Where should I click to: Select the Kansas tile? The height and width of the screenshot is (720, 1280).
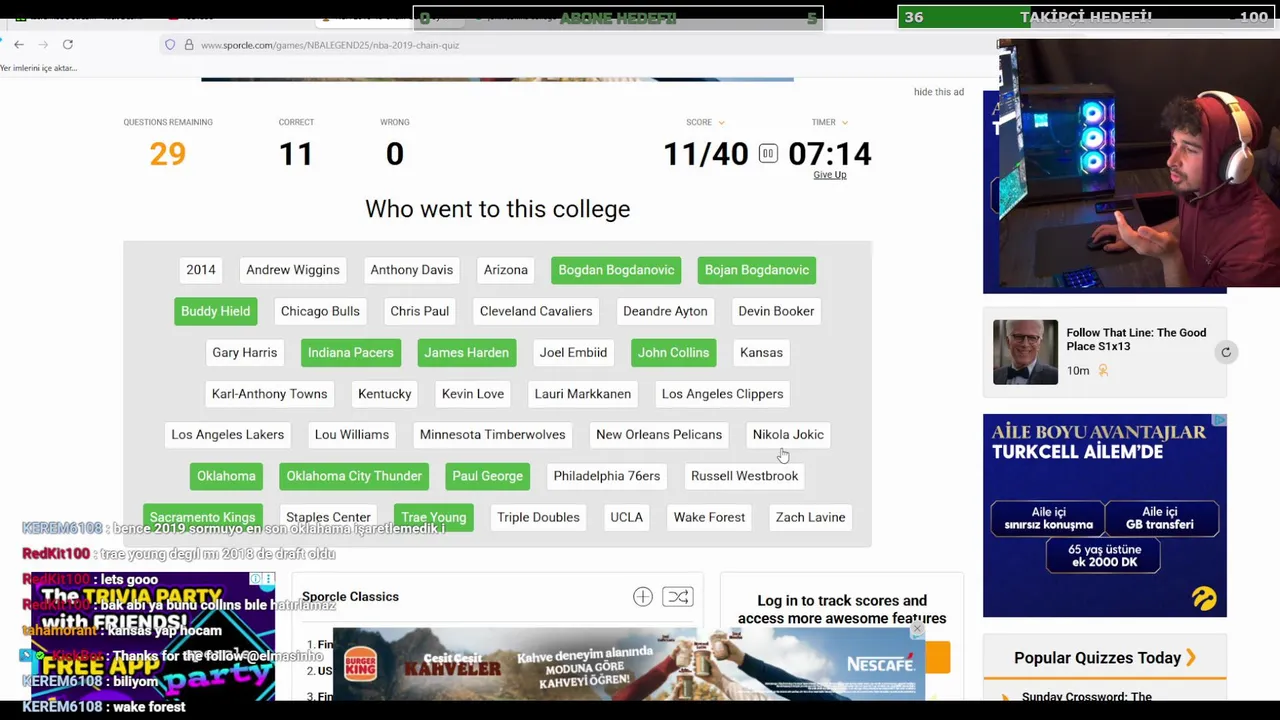761,352
